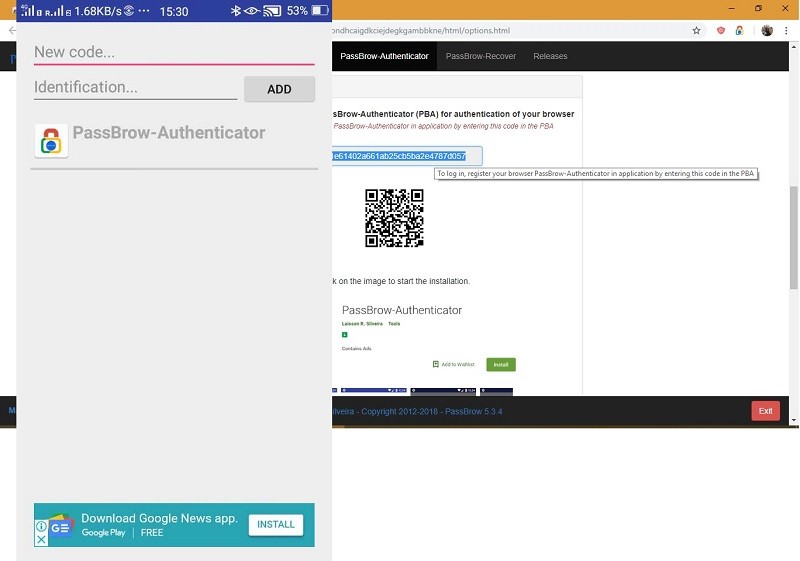Click the green content rating badge
Viewport: 800px width, 561px height.
click(344, 335)
